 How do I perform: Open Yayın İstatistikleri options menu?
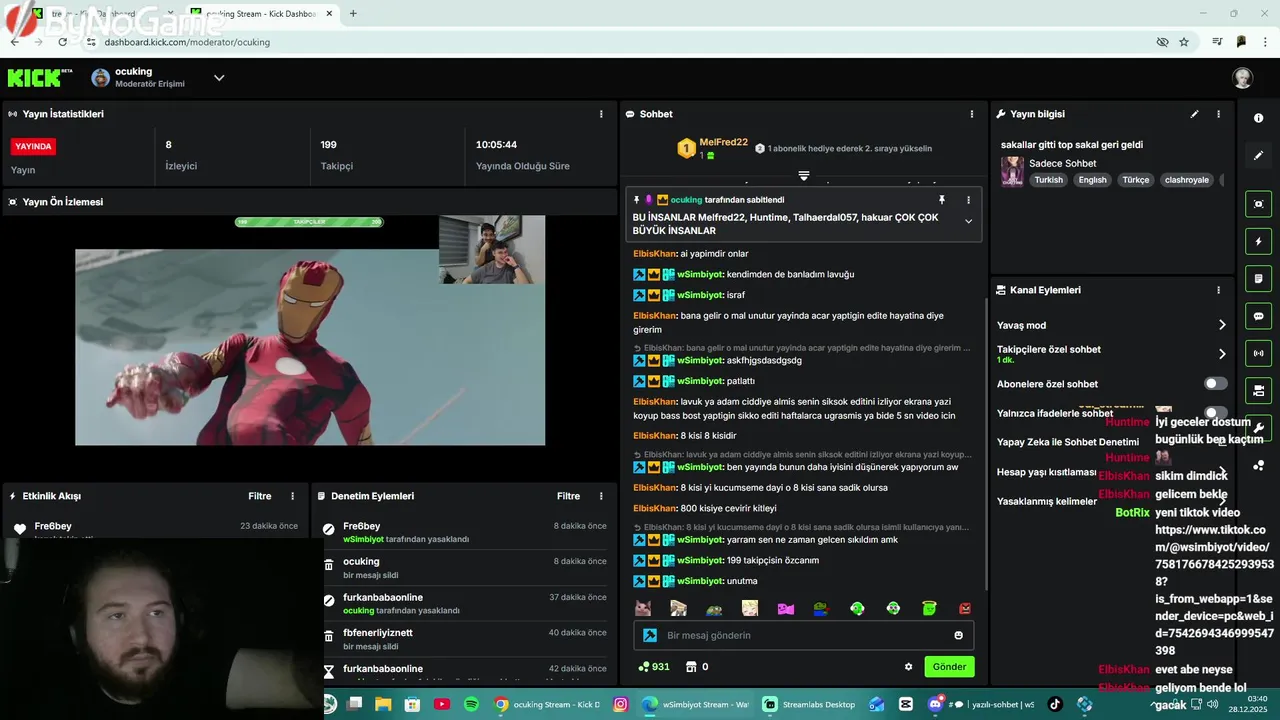[601, 114]
